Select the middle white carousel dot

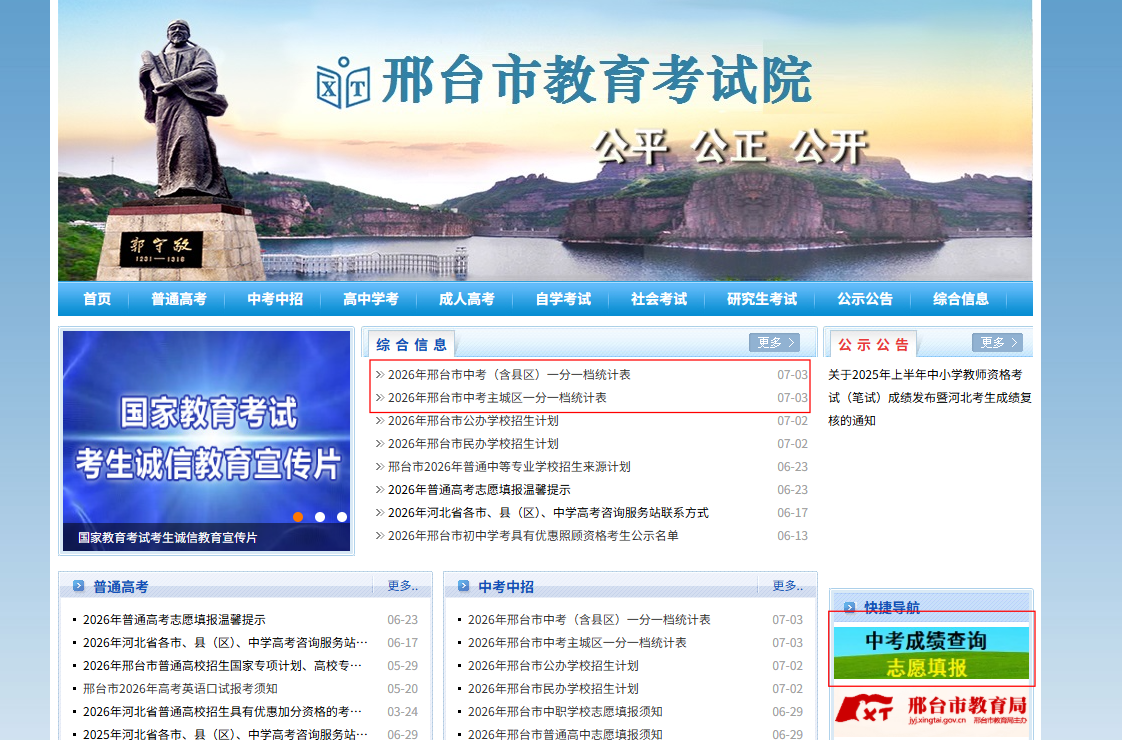[320, 517]
